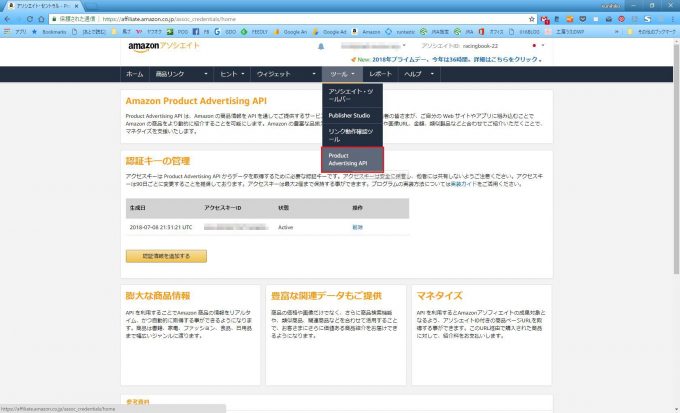Select Publisher Studio menu entry

352,115
